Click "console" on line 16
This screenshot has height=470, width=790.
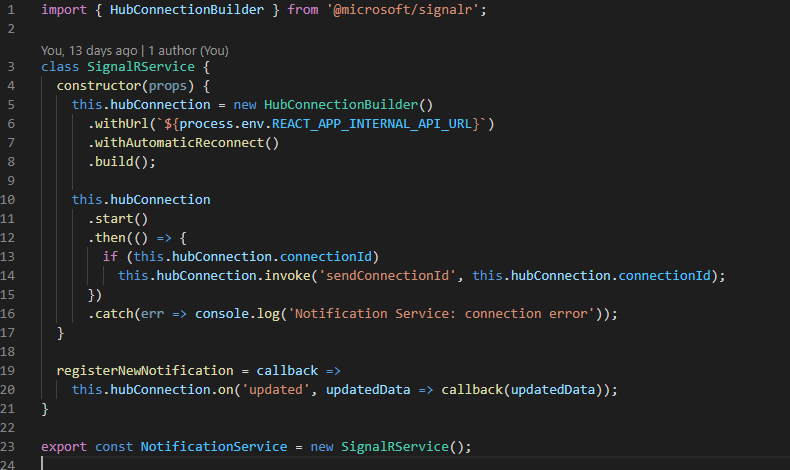tap(222, 314)
